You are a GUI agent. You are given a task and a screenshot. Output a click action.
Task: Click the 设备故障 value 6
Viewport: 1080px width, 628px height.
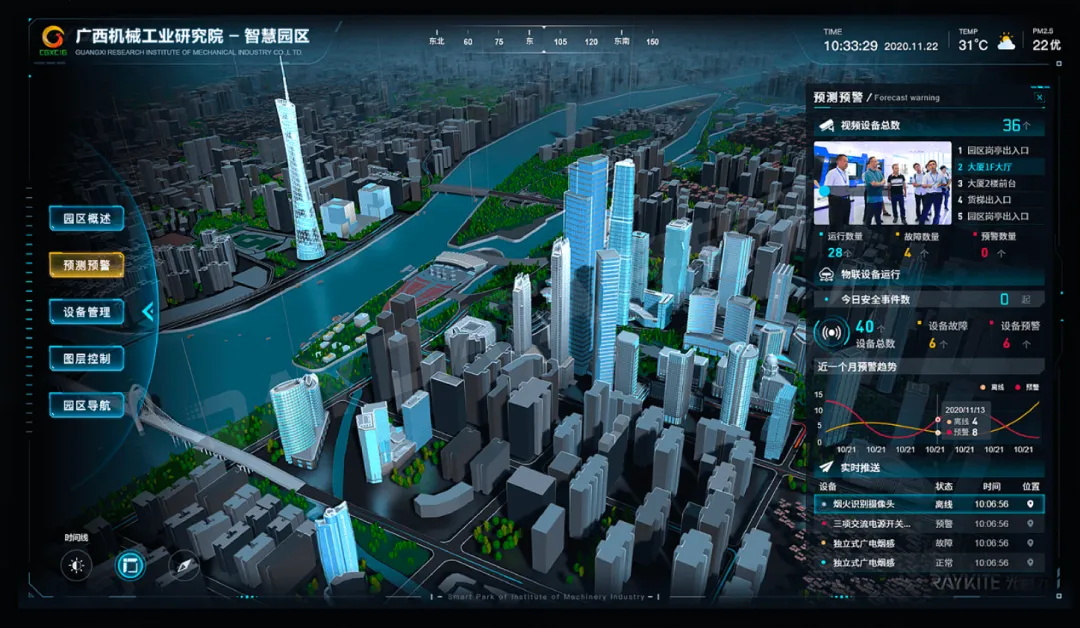pyautogui.click(x=932, y=344)
